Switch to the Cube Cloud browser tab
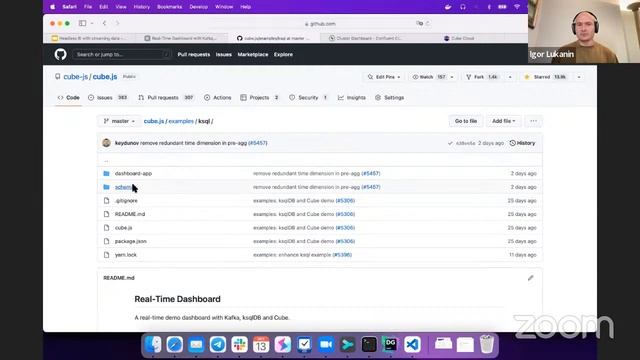Image resolution: width=640 pixels, height=360 pixels. coord(459,38)
